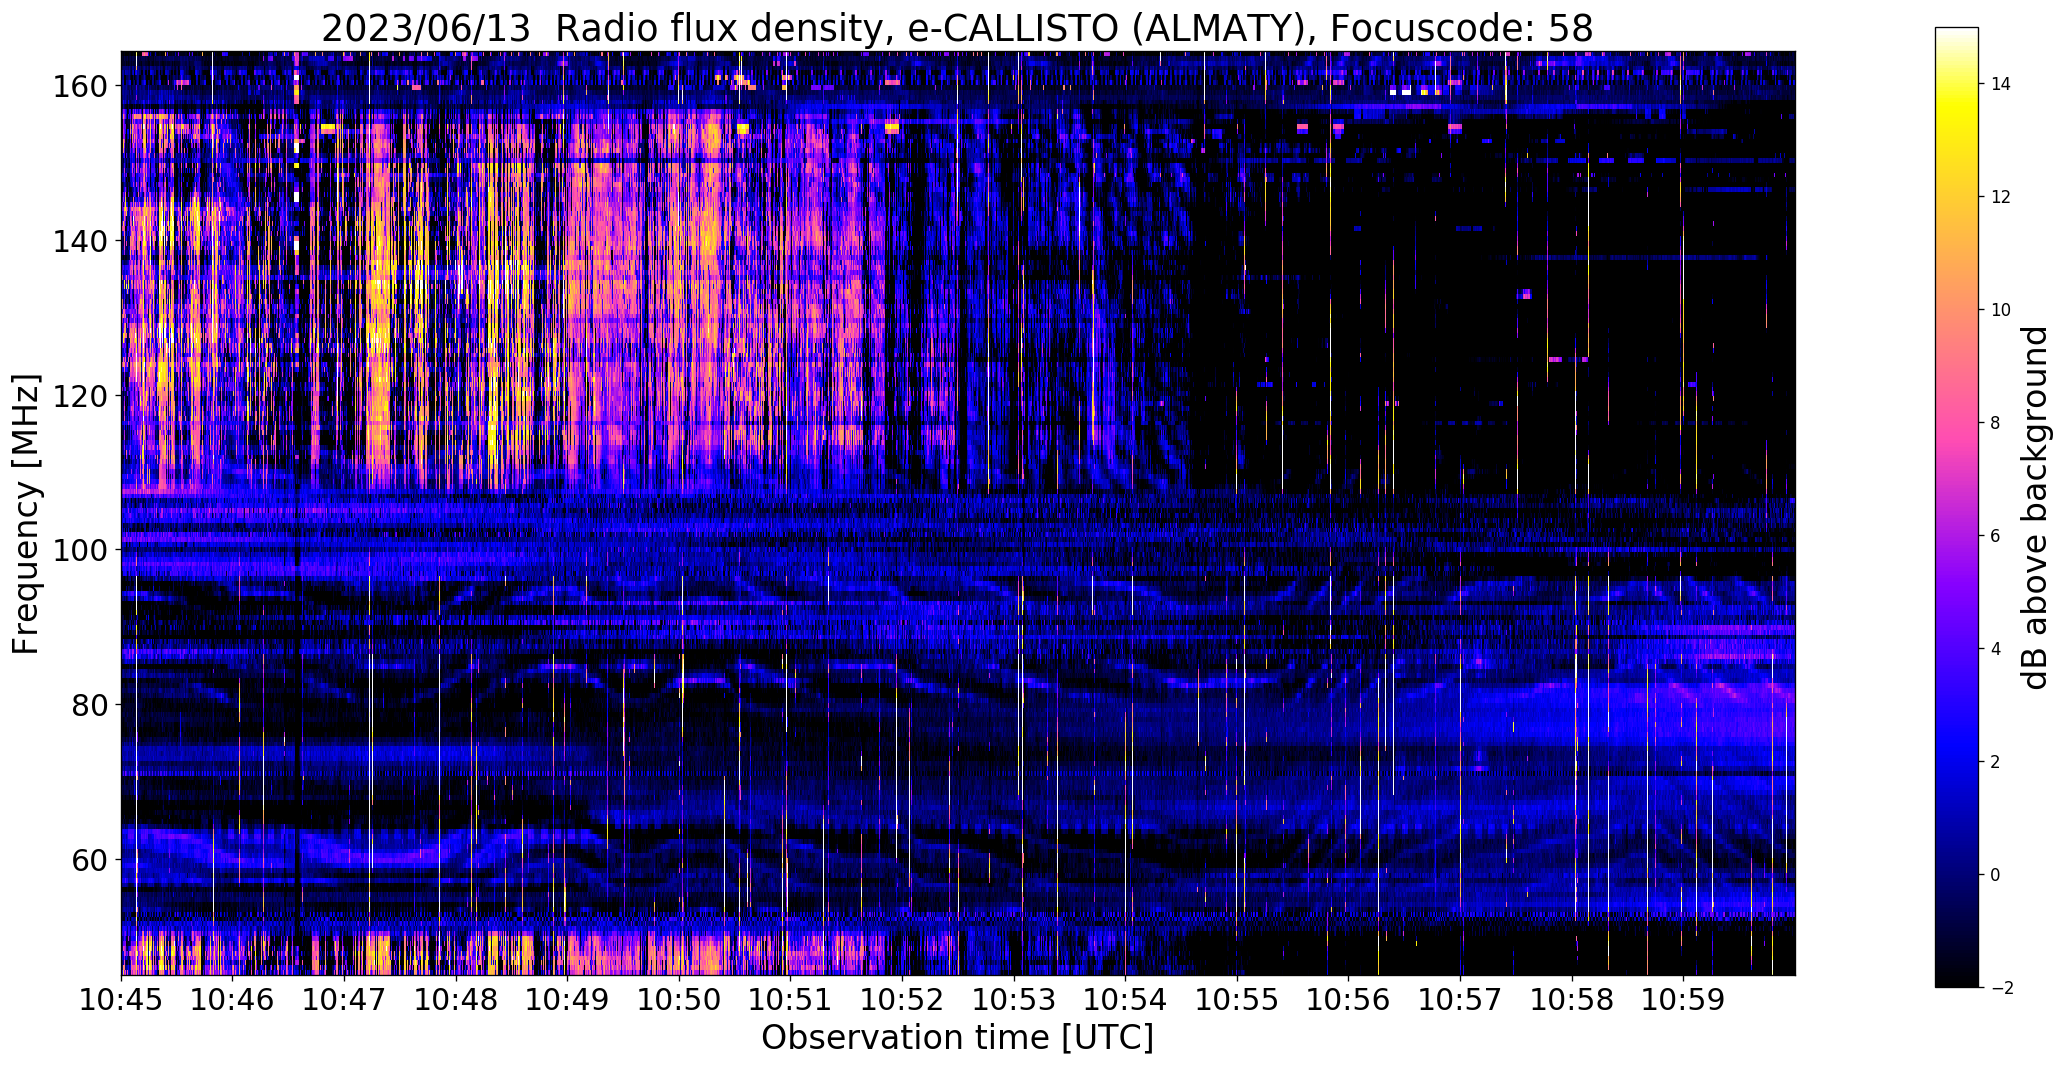This screenshot has width=2066, height=1067.
Task: Click the 10:47 time tick label
Action: (345, 999)
